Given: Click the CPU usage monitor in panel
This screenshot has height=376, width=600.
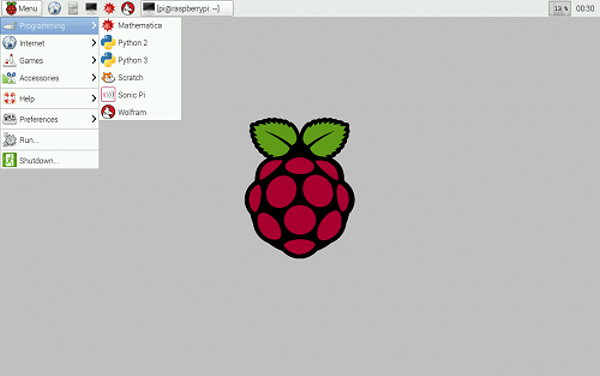Looking at the screenshot, I should (560, 8).
